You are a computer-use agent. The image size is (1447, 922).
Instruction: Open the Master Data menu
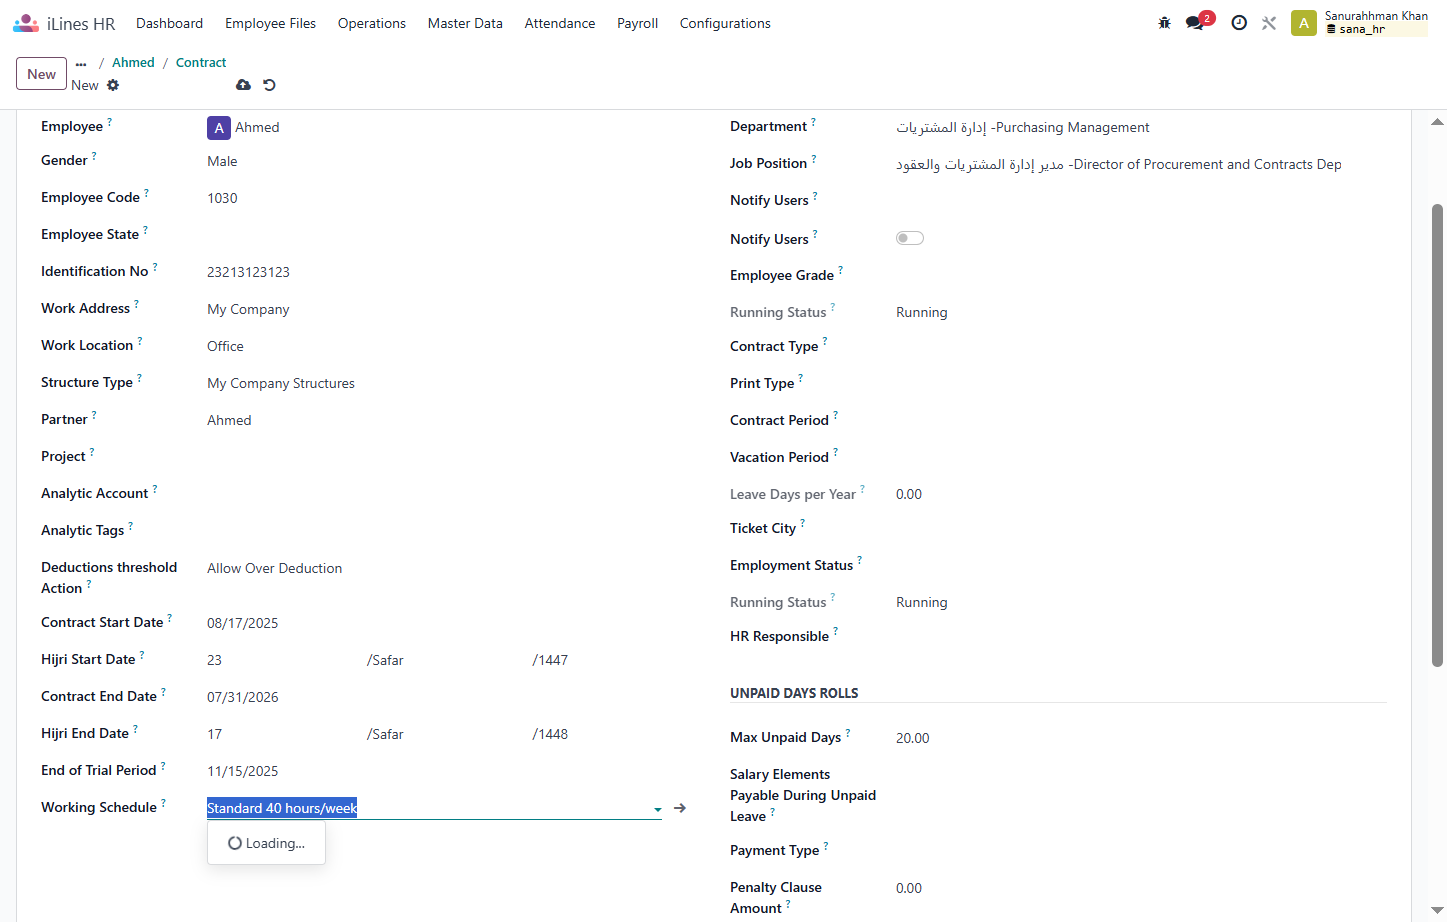coord(465,23)
